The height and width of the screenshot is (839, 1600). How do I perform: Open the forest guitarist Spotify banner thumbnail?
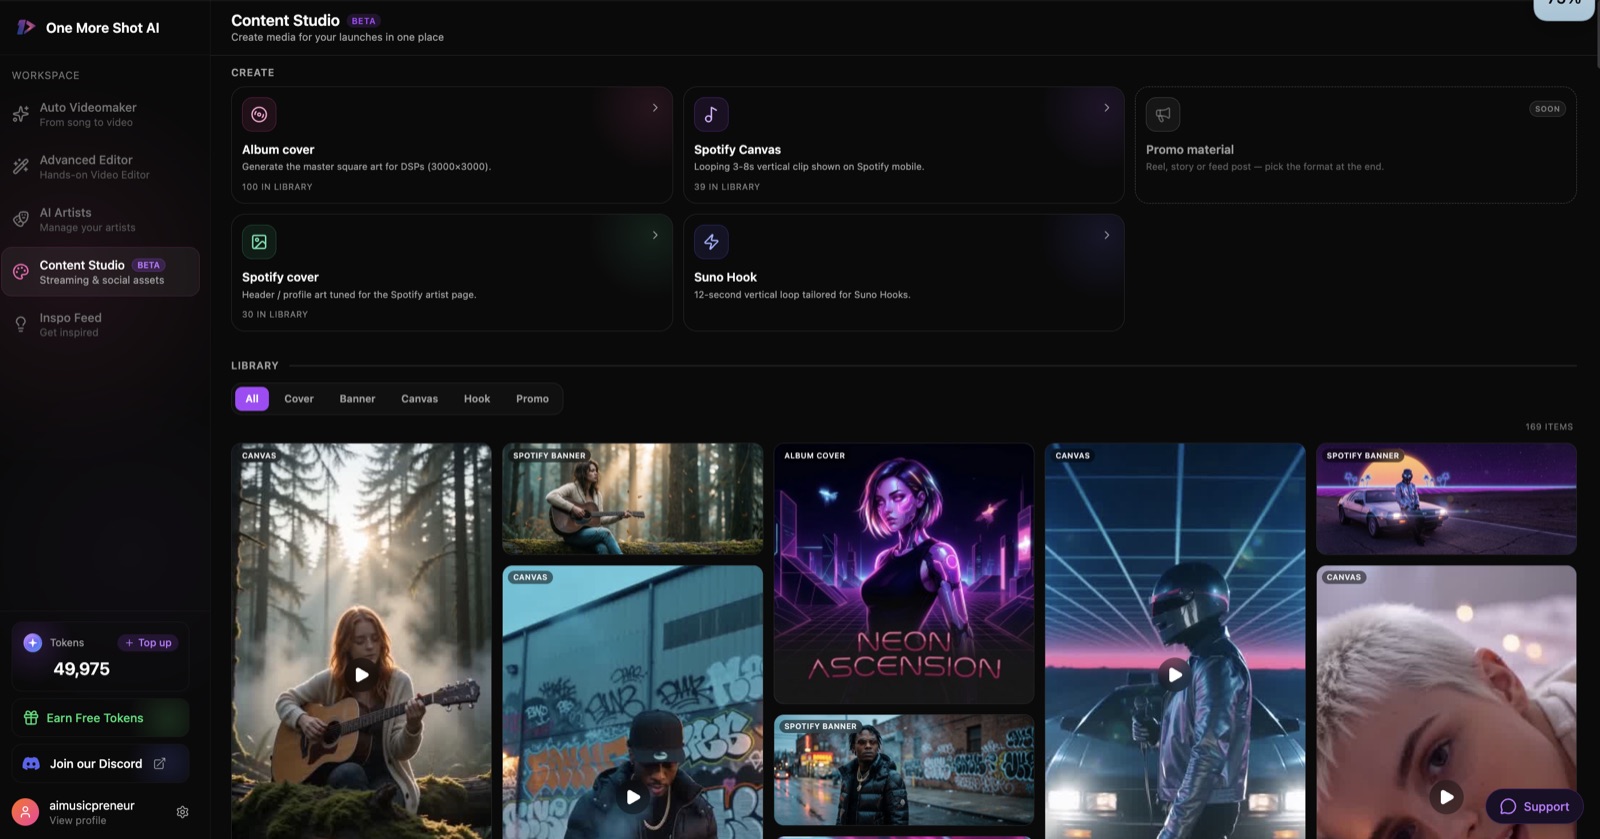(x=632, y=499)
